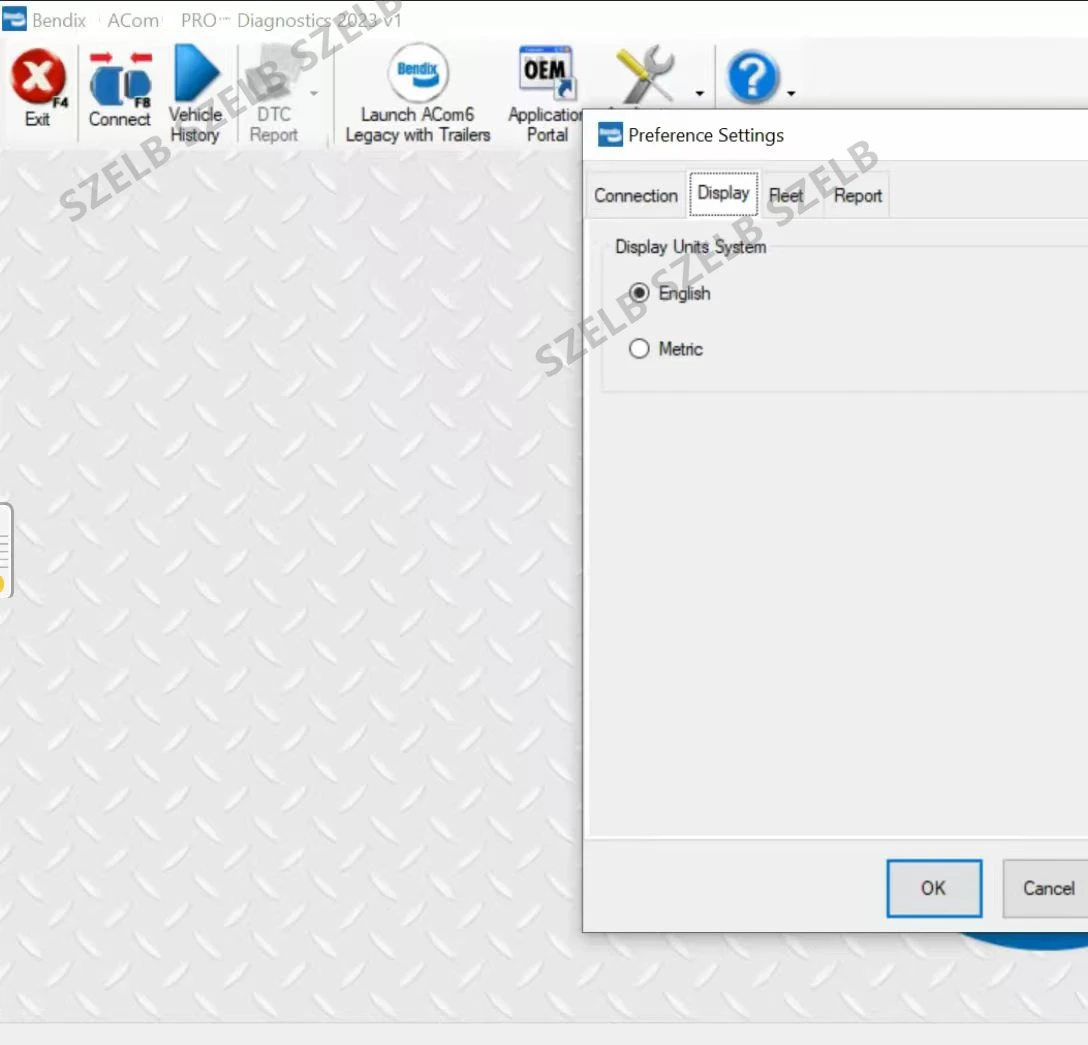Open the OEM Application Portal
Image resolution: width=1088 pixels, height=1045 pixels.
(x=545, y=94)
